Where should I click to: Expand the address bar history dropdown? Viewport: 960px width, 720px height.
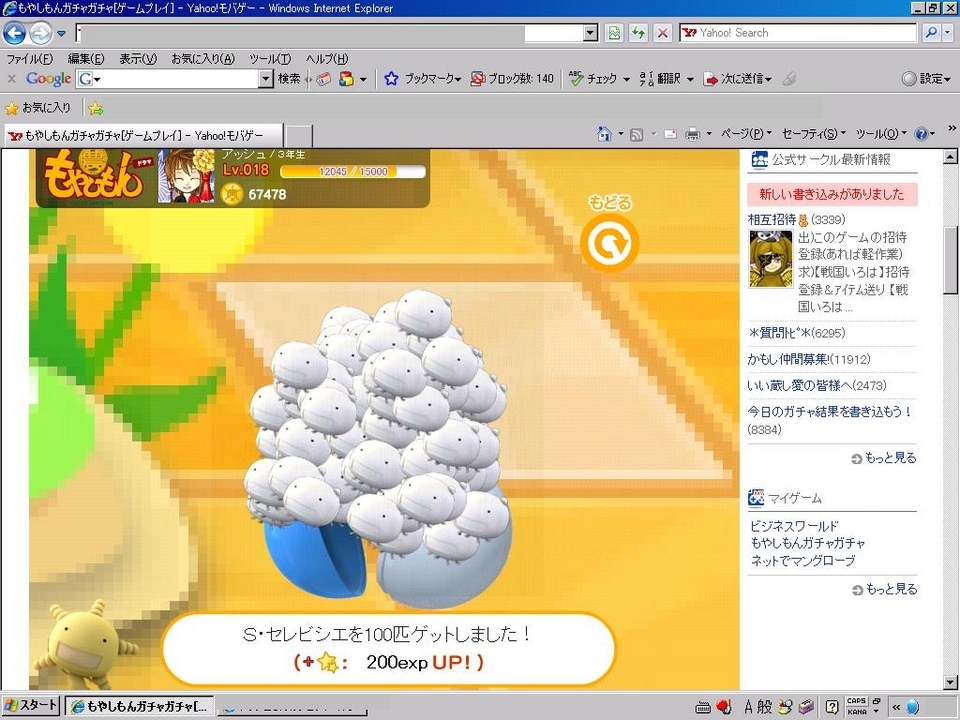tap(590, 33)
